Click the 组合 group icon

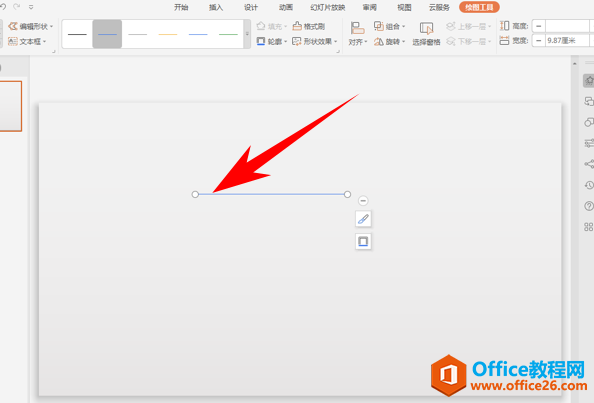(x=378, y=26)
